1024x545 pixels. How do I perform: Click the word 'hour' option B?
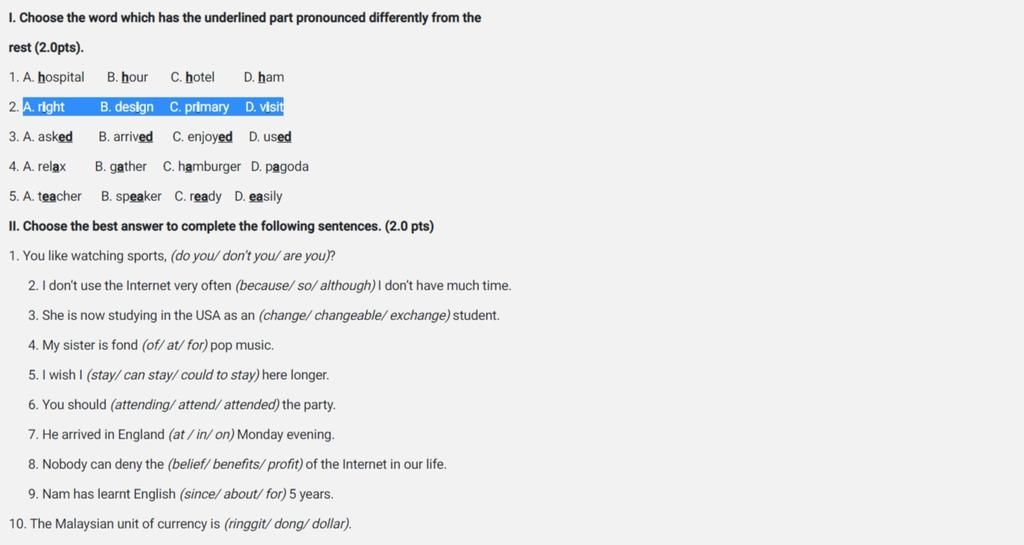[135, 77]
